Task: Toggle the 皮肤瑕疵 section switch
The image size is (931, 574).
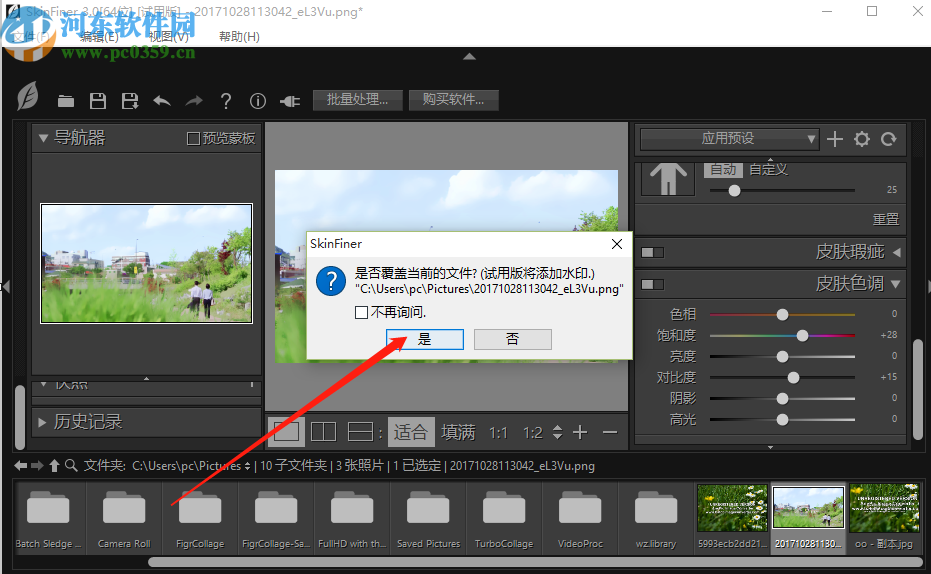Action: (653, 253)
